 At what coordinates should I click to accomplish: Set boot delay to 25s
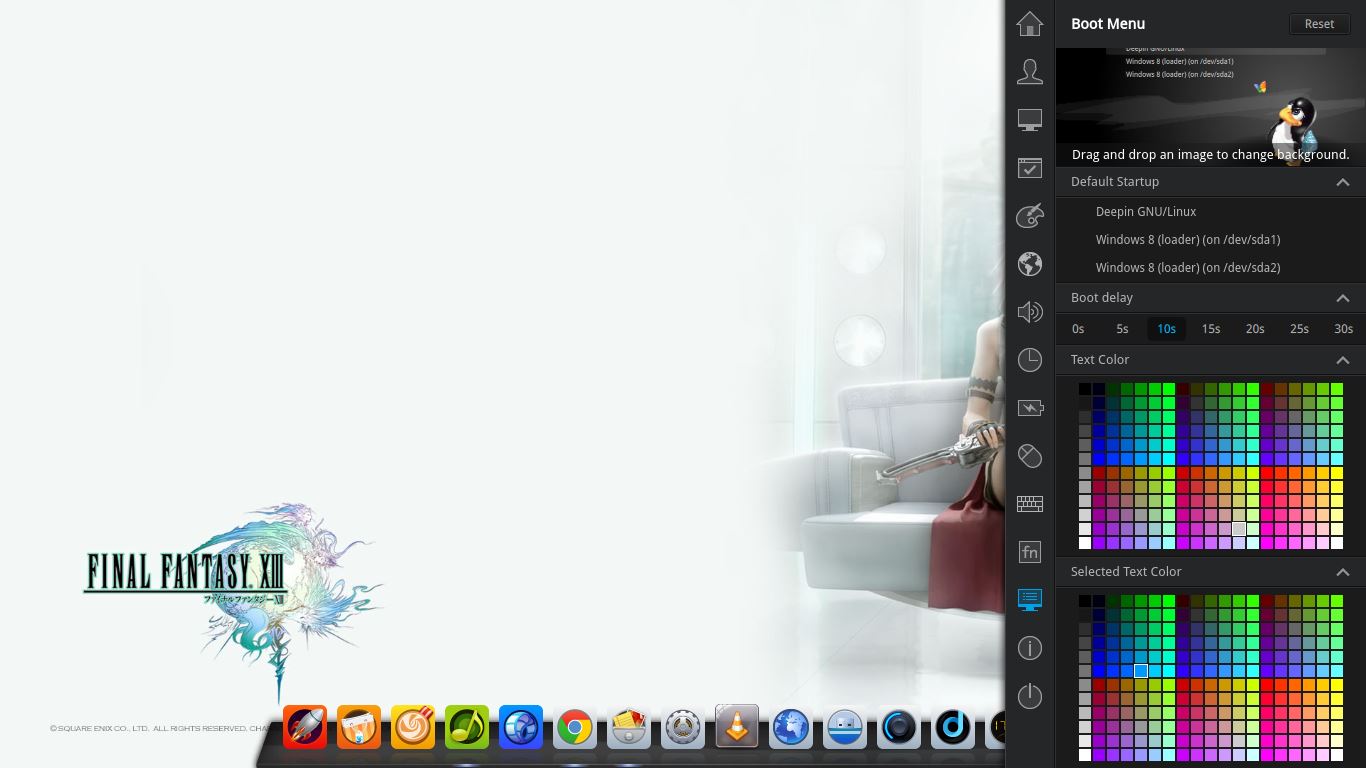1299,328
